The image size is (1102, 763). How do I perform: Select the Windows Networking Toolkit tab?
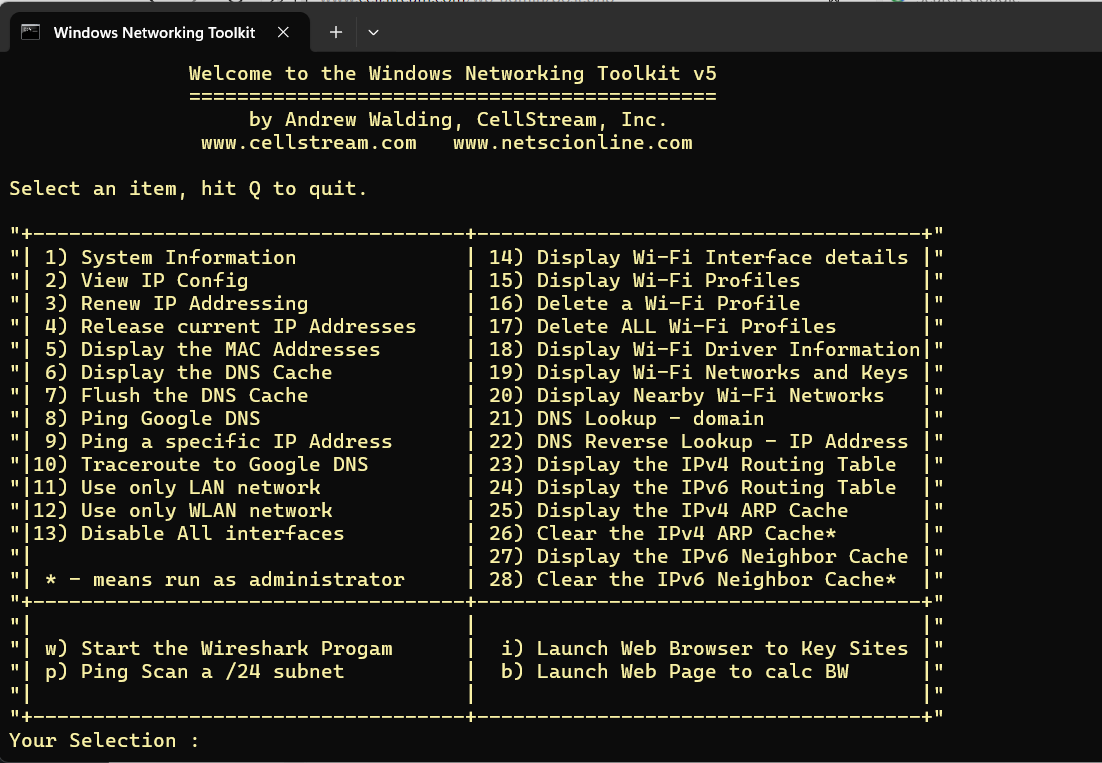[x=155, y=32]
